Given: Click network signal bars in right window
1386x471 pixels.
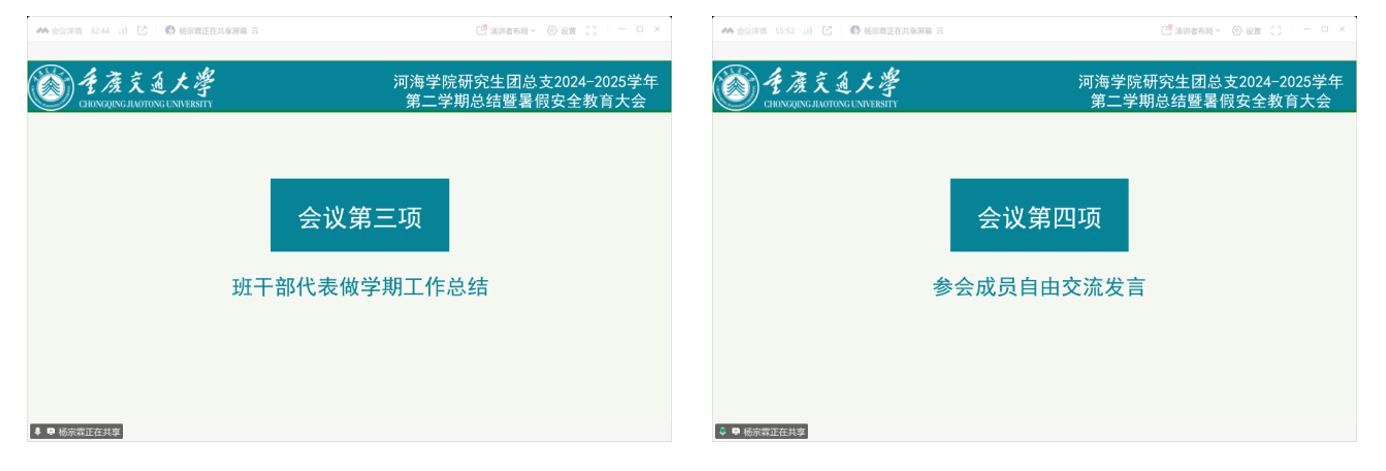Looking at the screenshot, I should tap(808, 31).
